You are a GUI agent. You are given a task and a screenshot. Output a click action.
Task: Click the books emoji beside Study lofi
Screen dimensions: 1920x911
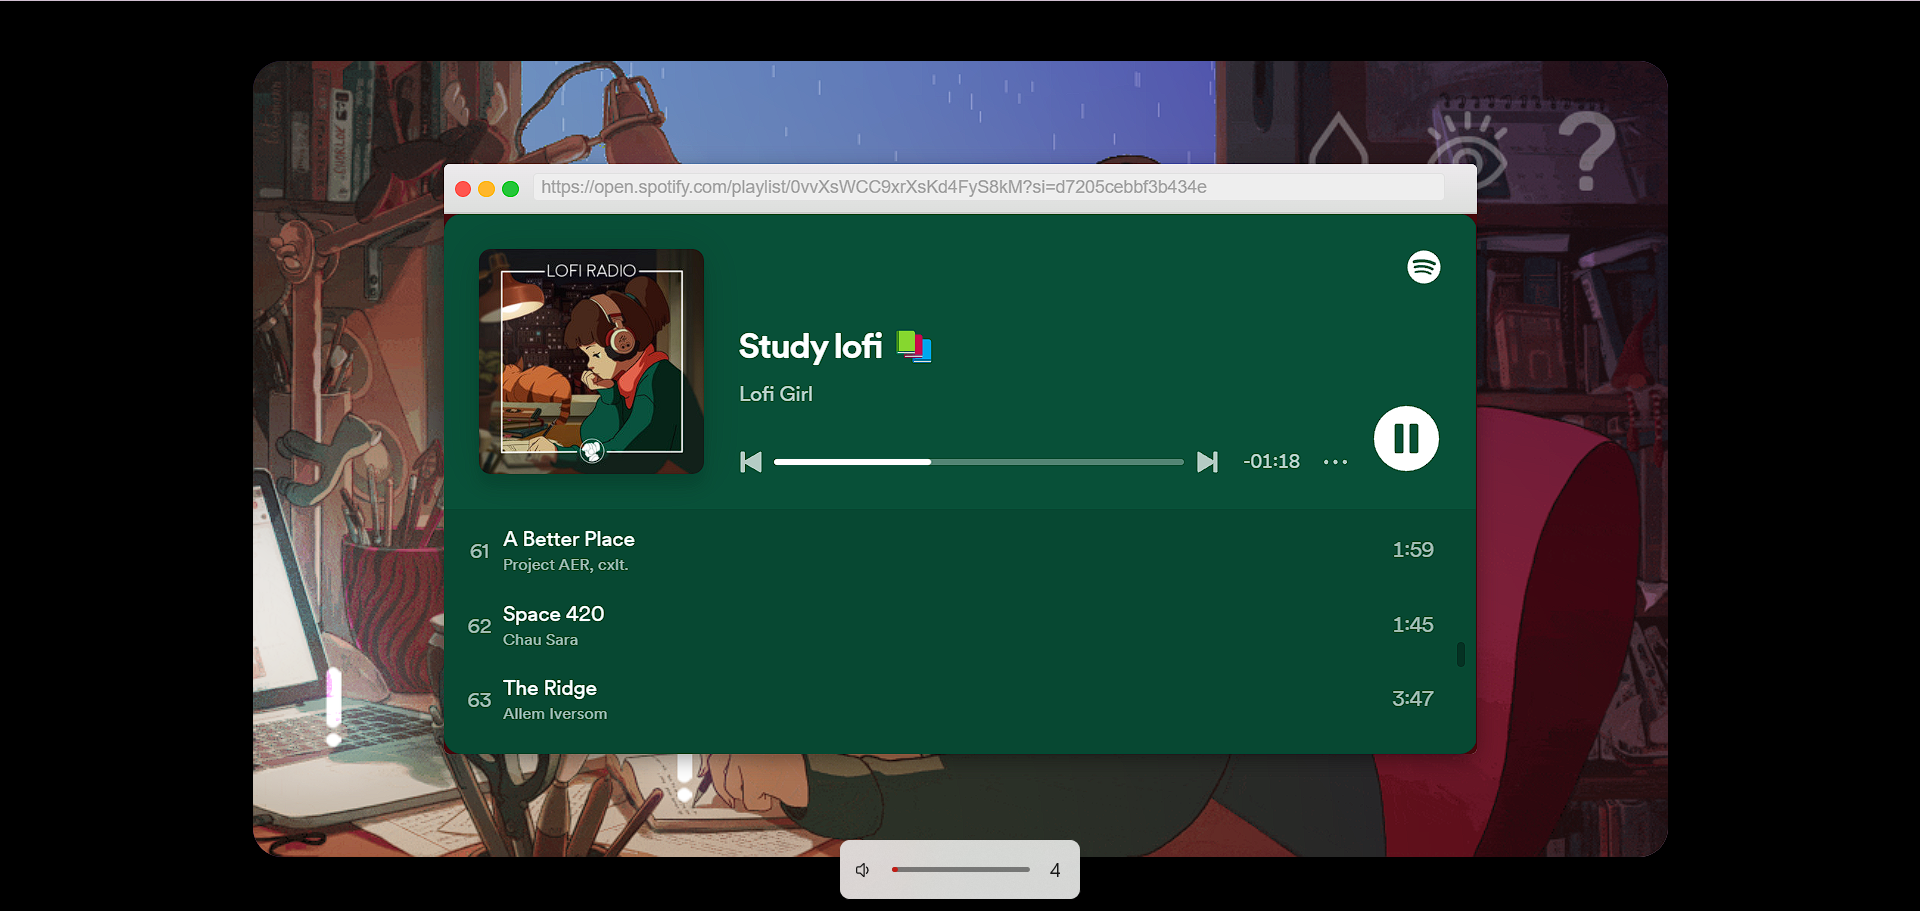(x=914, y=346)
